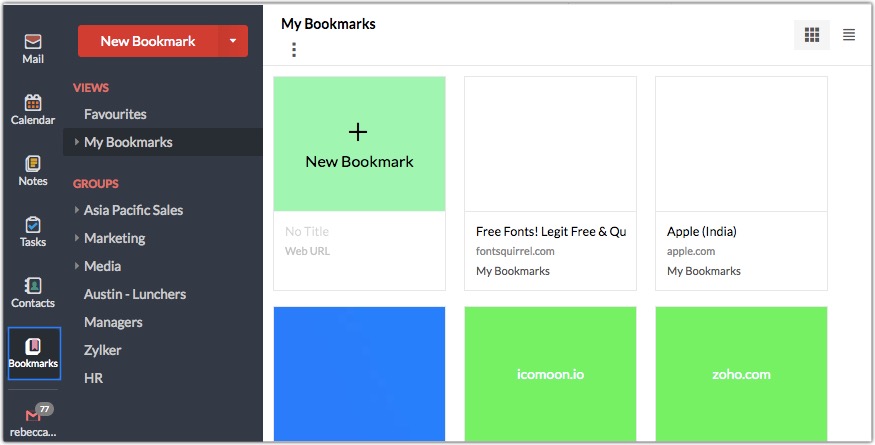Viewport: 875px width, 445px height.
Task: Switch to grid view
Action: (x=811, y=35)
